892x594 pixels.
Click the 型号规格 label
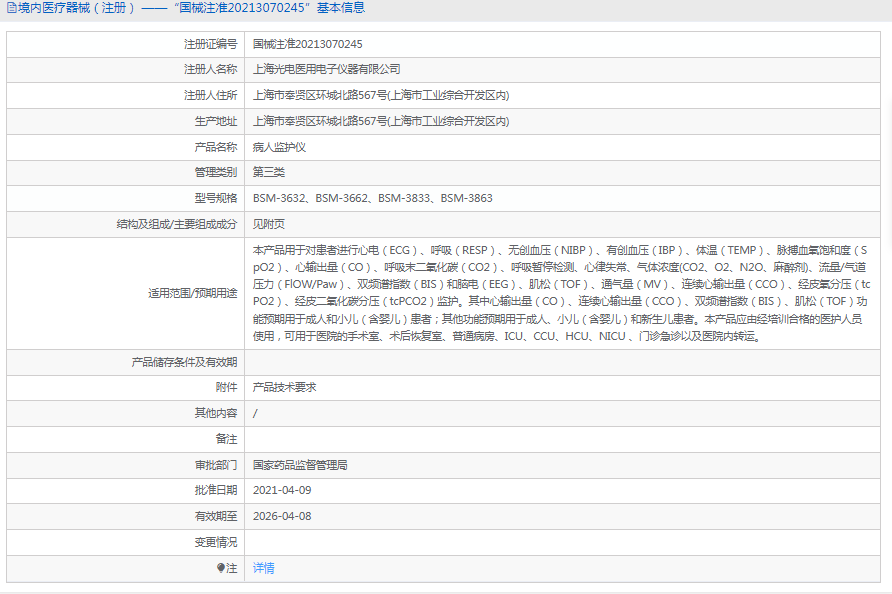(x=216, y=198)
